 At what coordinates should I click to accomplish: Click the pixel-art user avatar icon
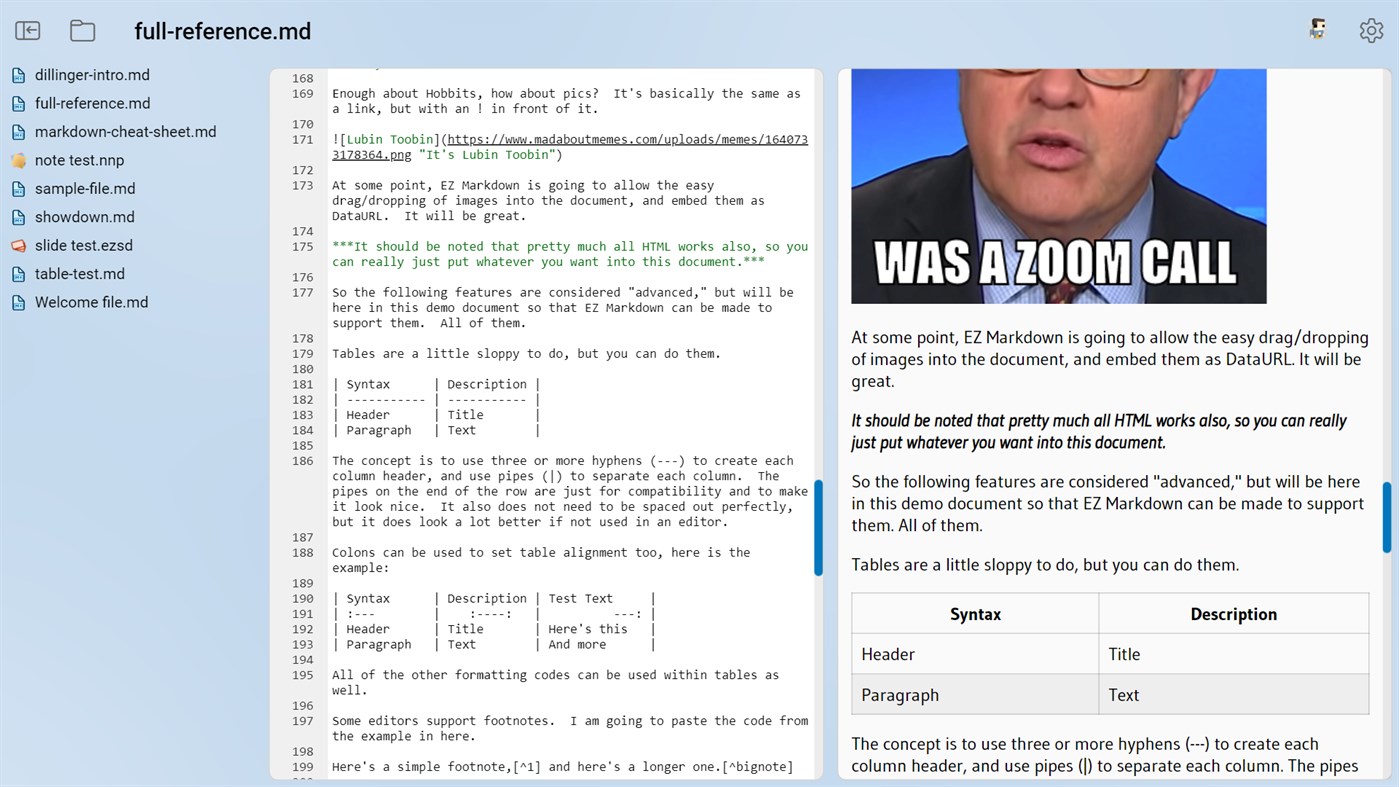tap(1317, 28)
